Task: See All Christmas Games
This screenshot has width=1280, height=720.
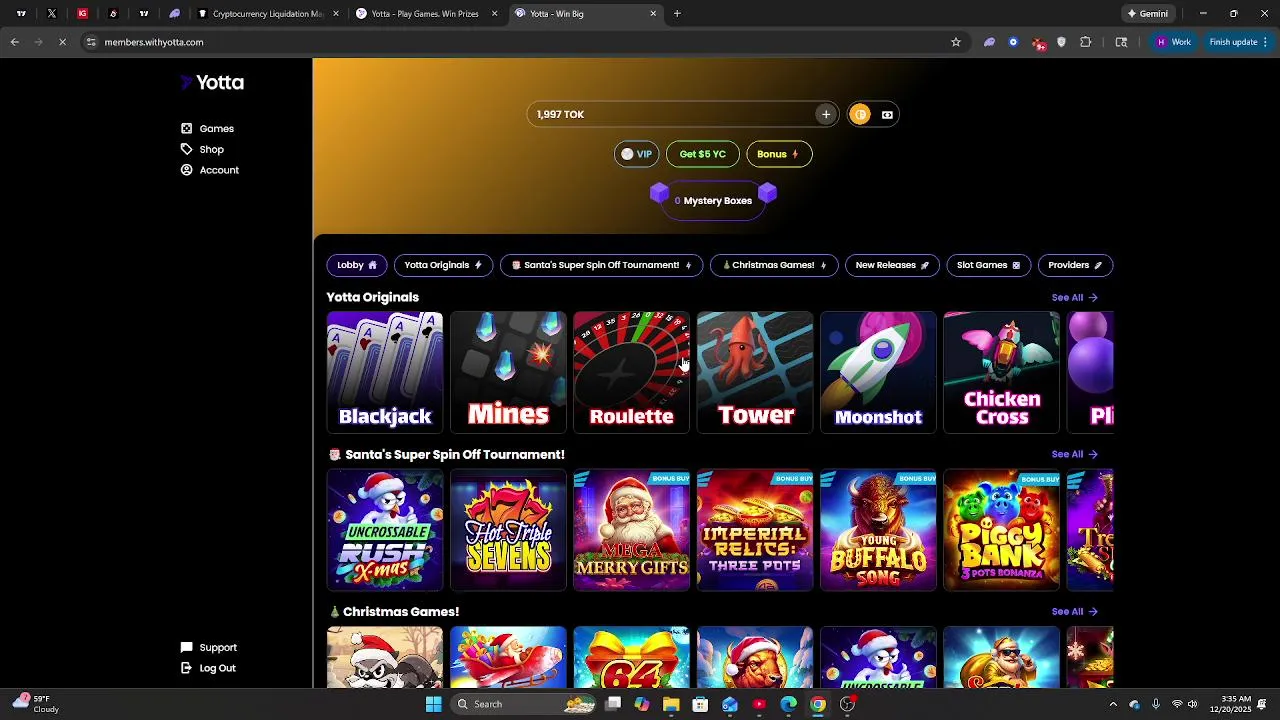Action: point(1074,611)
